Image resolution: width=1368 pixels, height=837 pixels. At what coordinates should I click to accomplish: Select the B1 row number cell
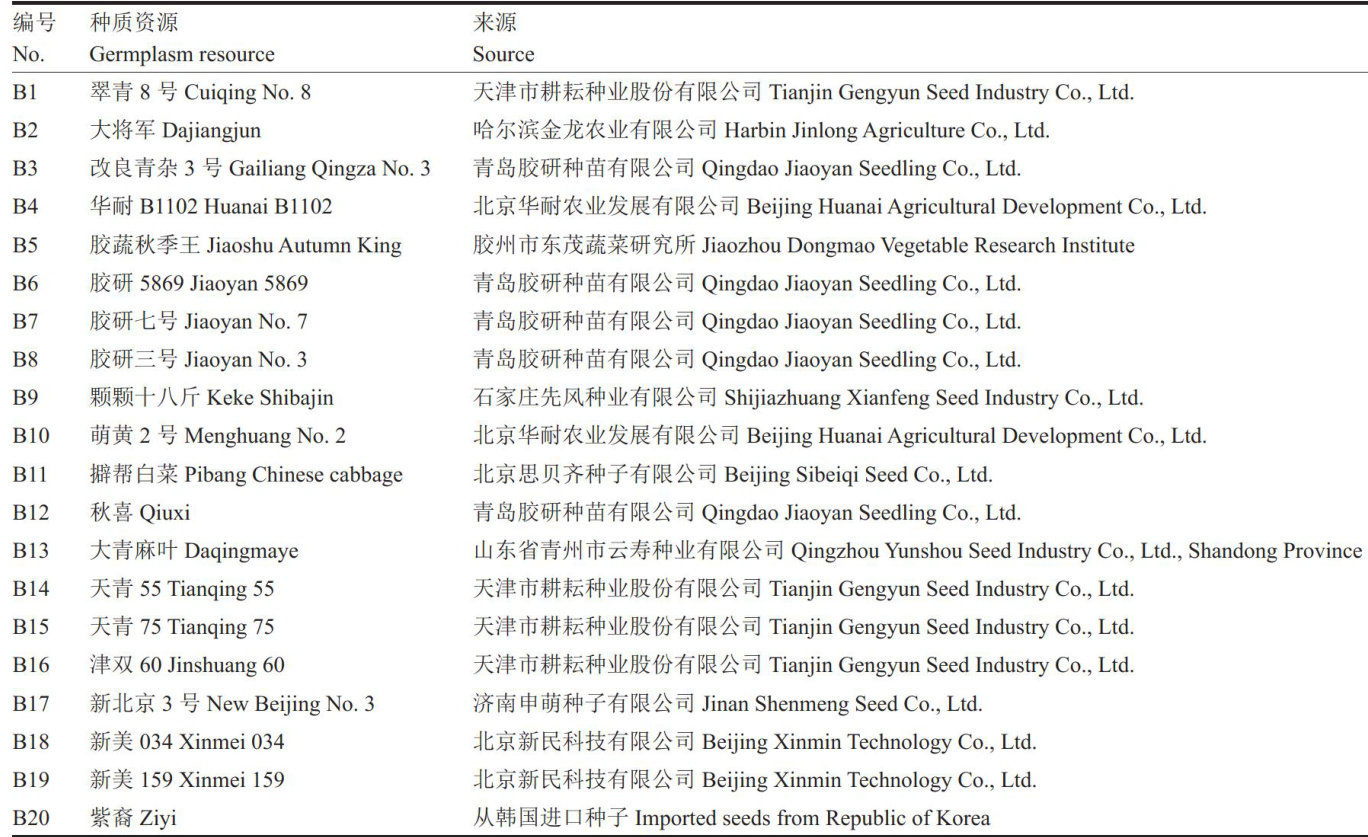(25, 92)
